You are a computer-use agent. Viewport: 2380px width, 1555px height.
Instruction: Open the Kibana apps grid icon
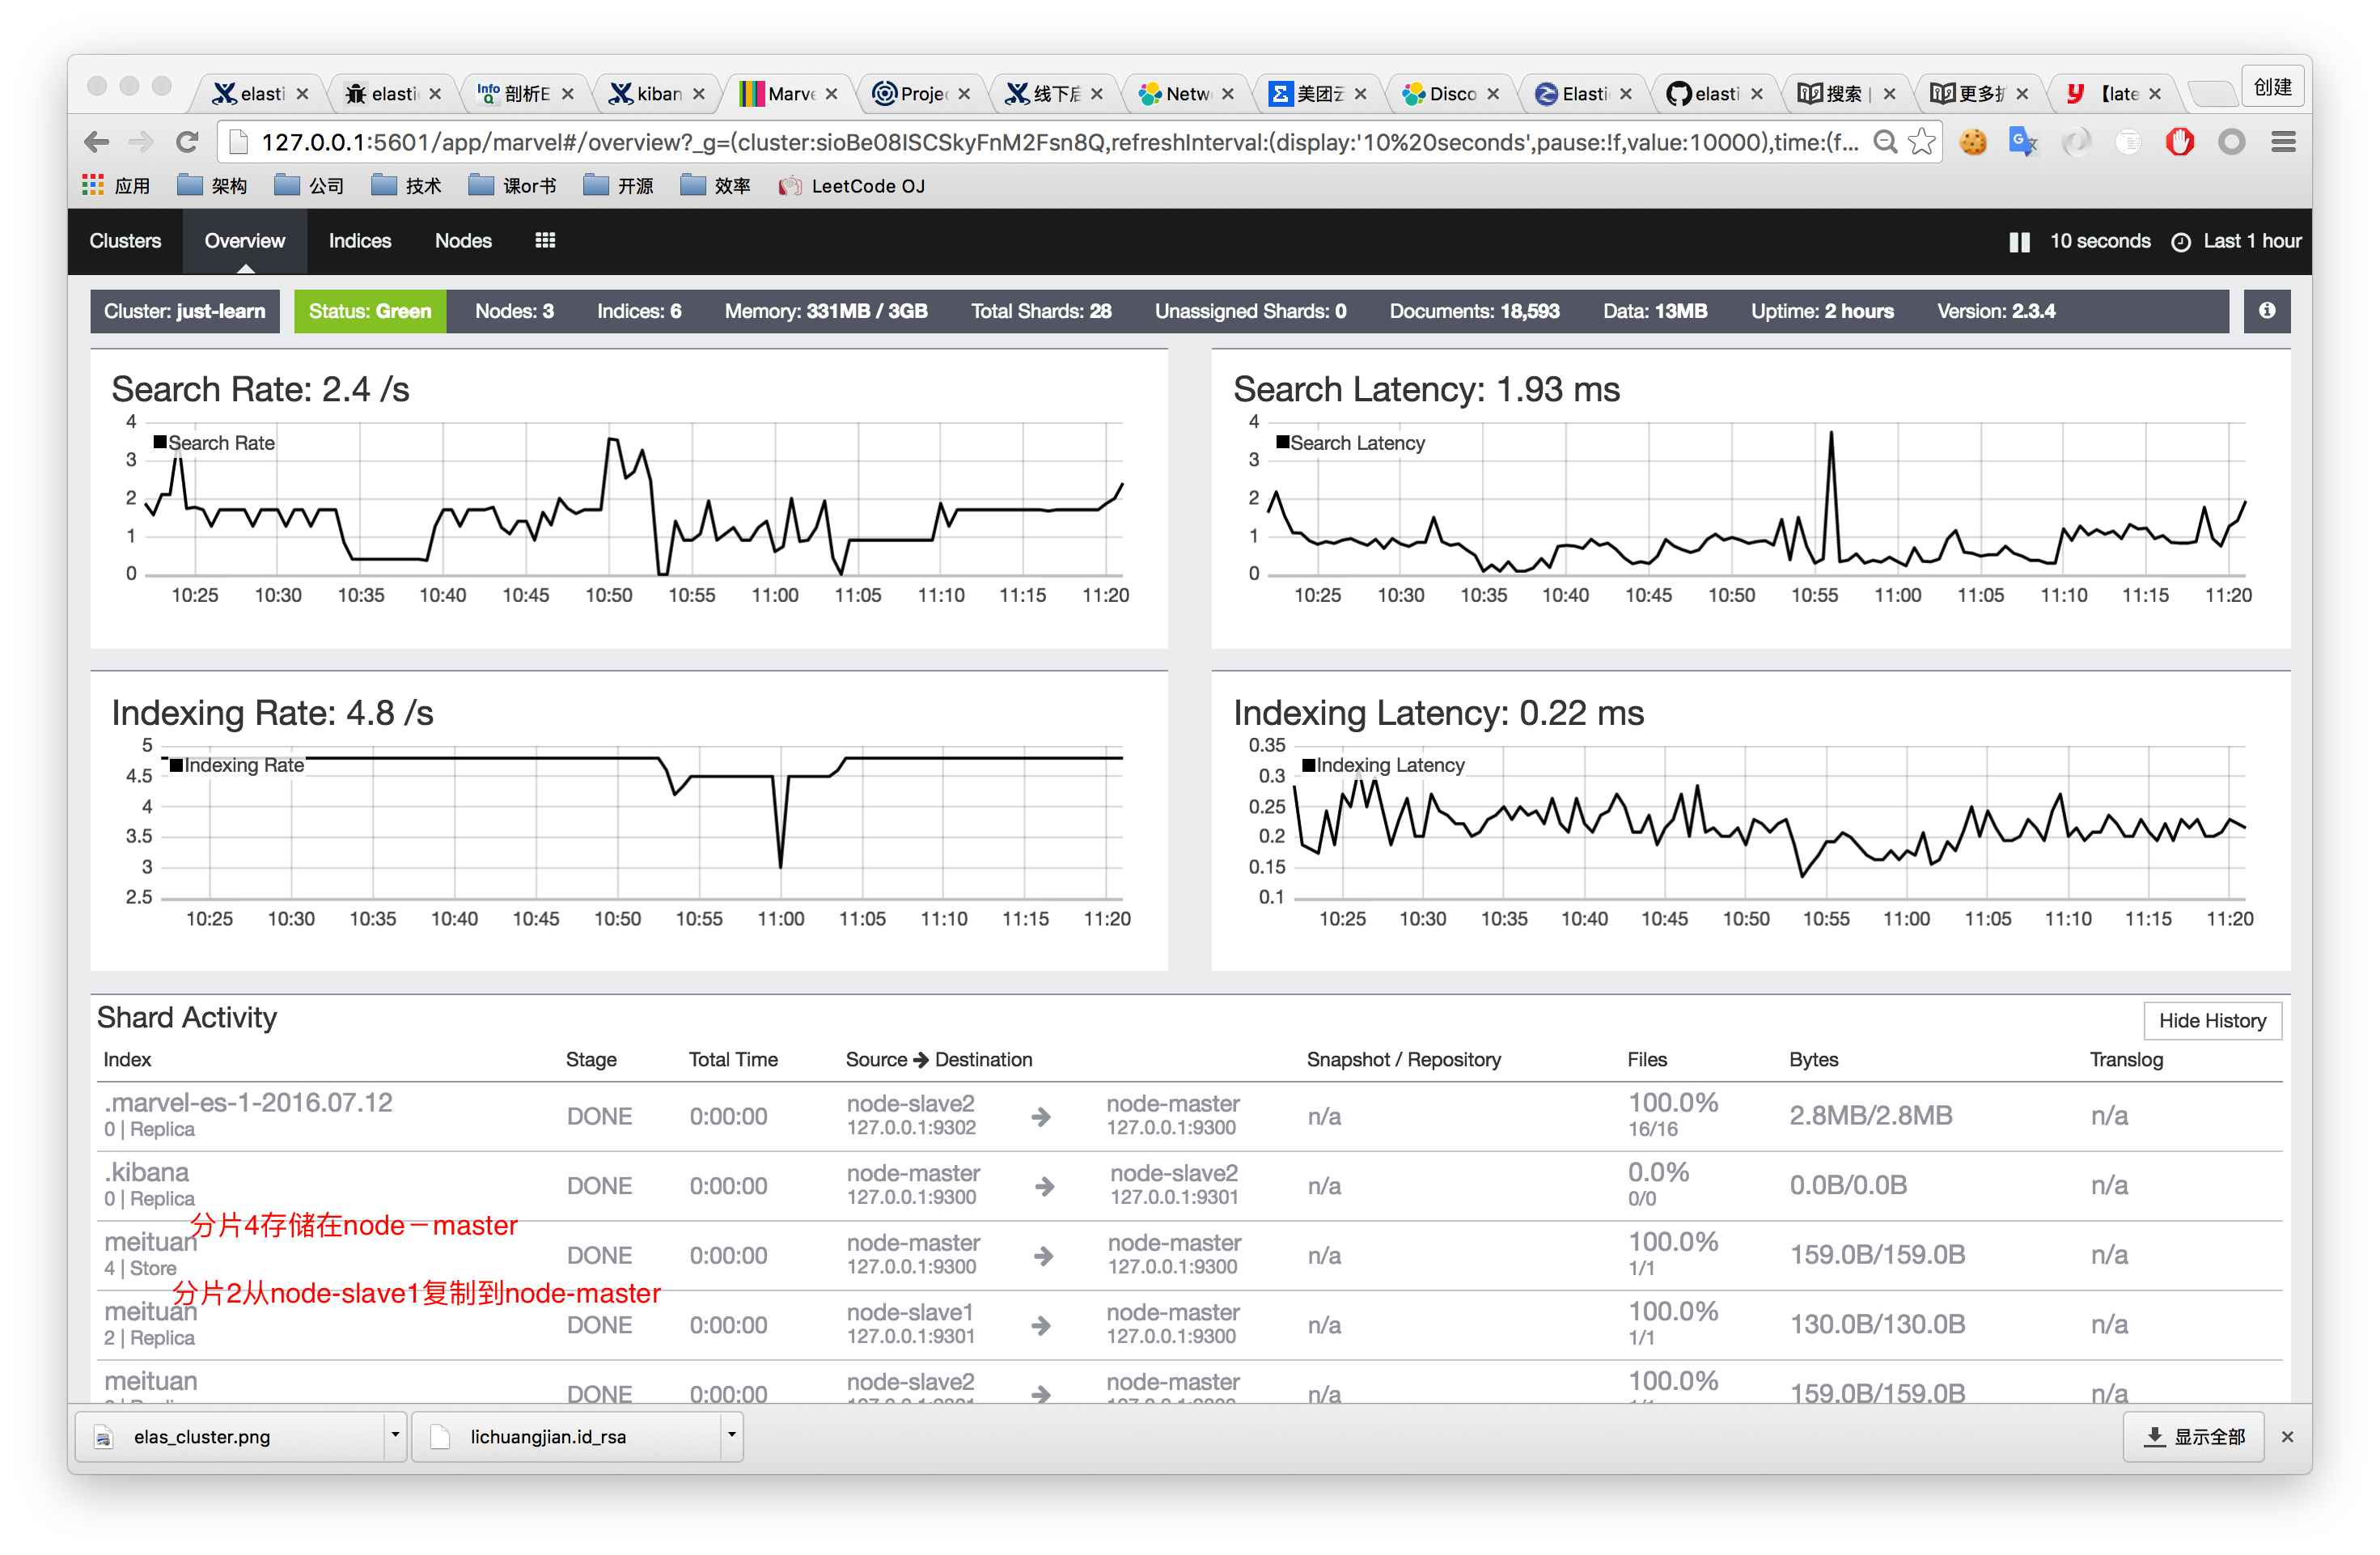545,240
